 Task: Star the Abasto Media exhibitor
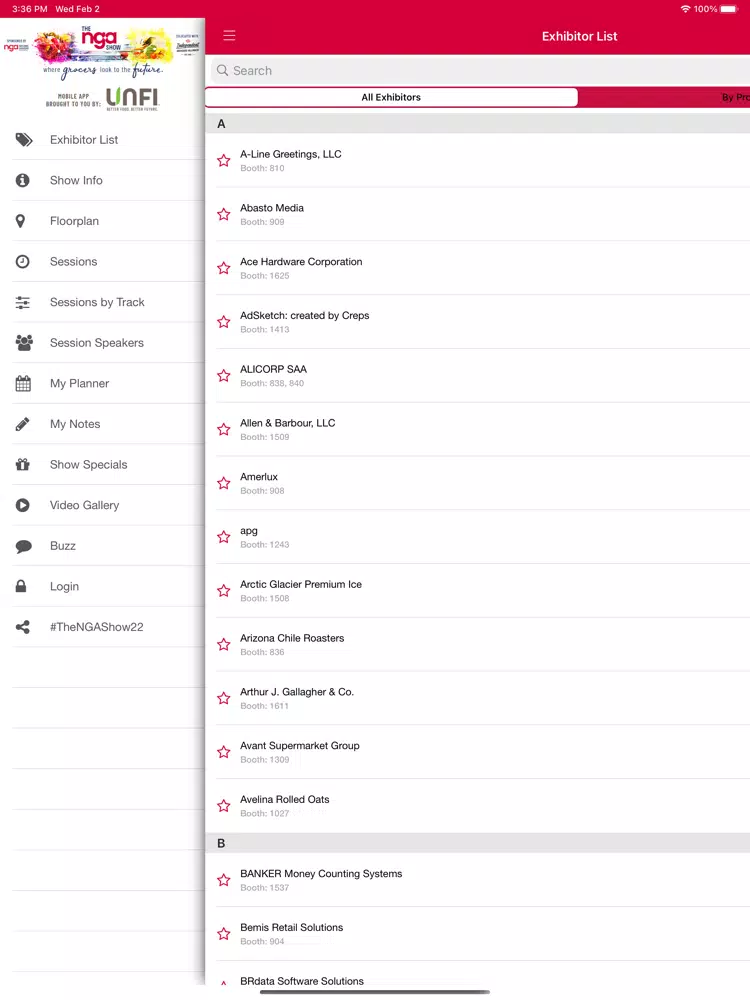(223, 214)
